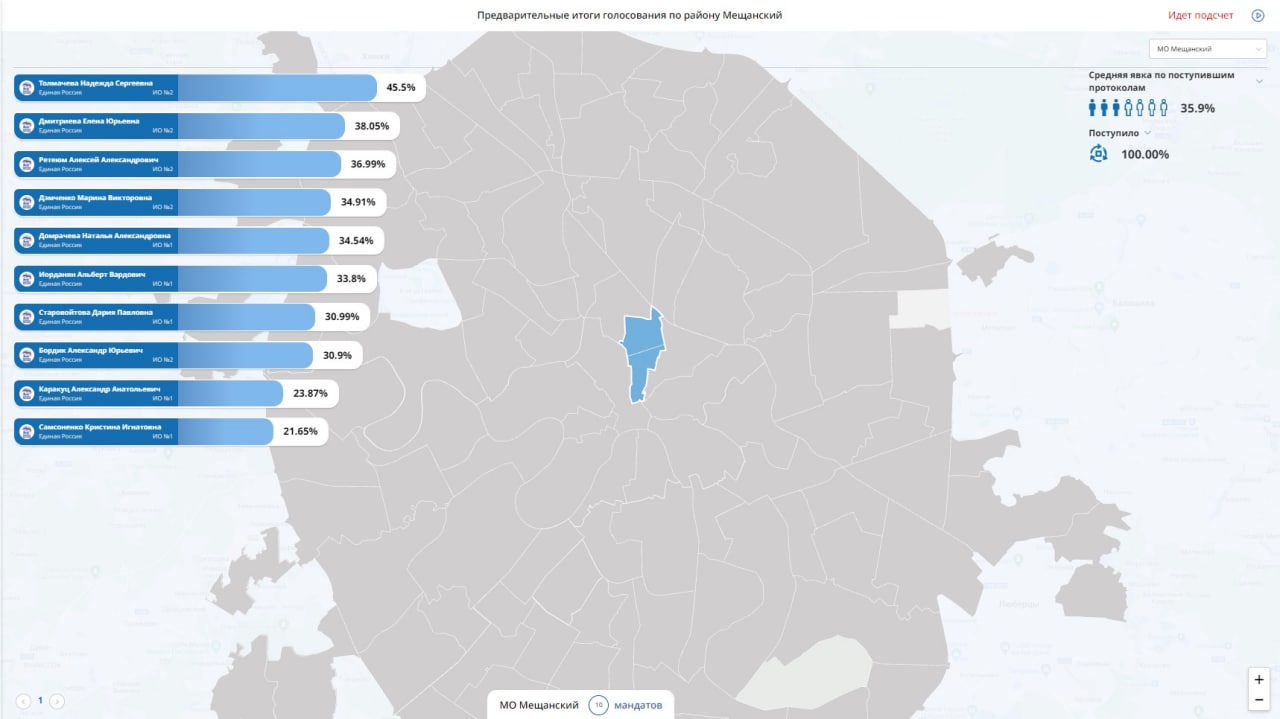Click party logo of Ретеюм Алексей Александрович

pyautogui.click(x=27, y=164)
